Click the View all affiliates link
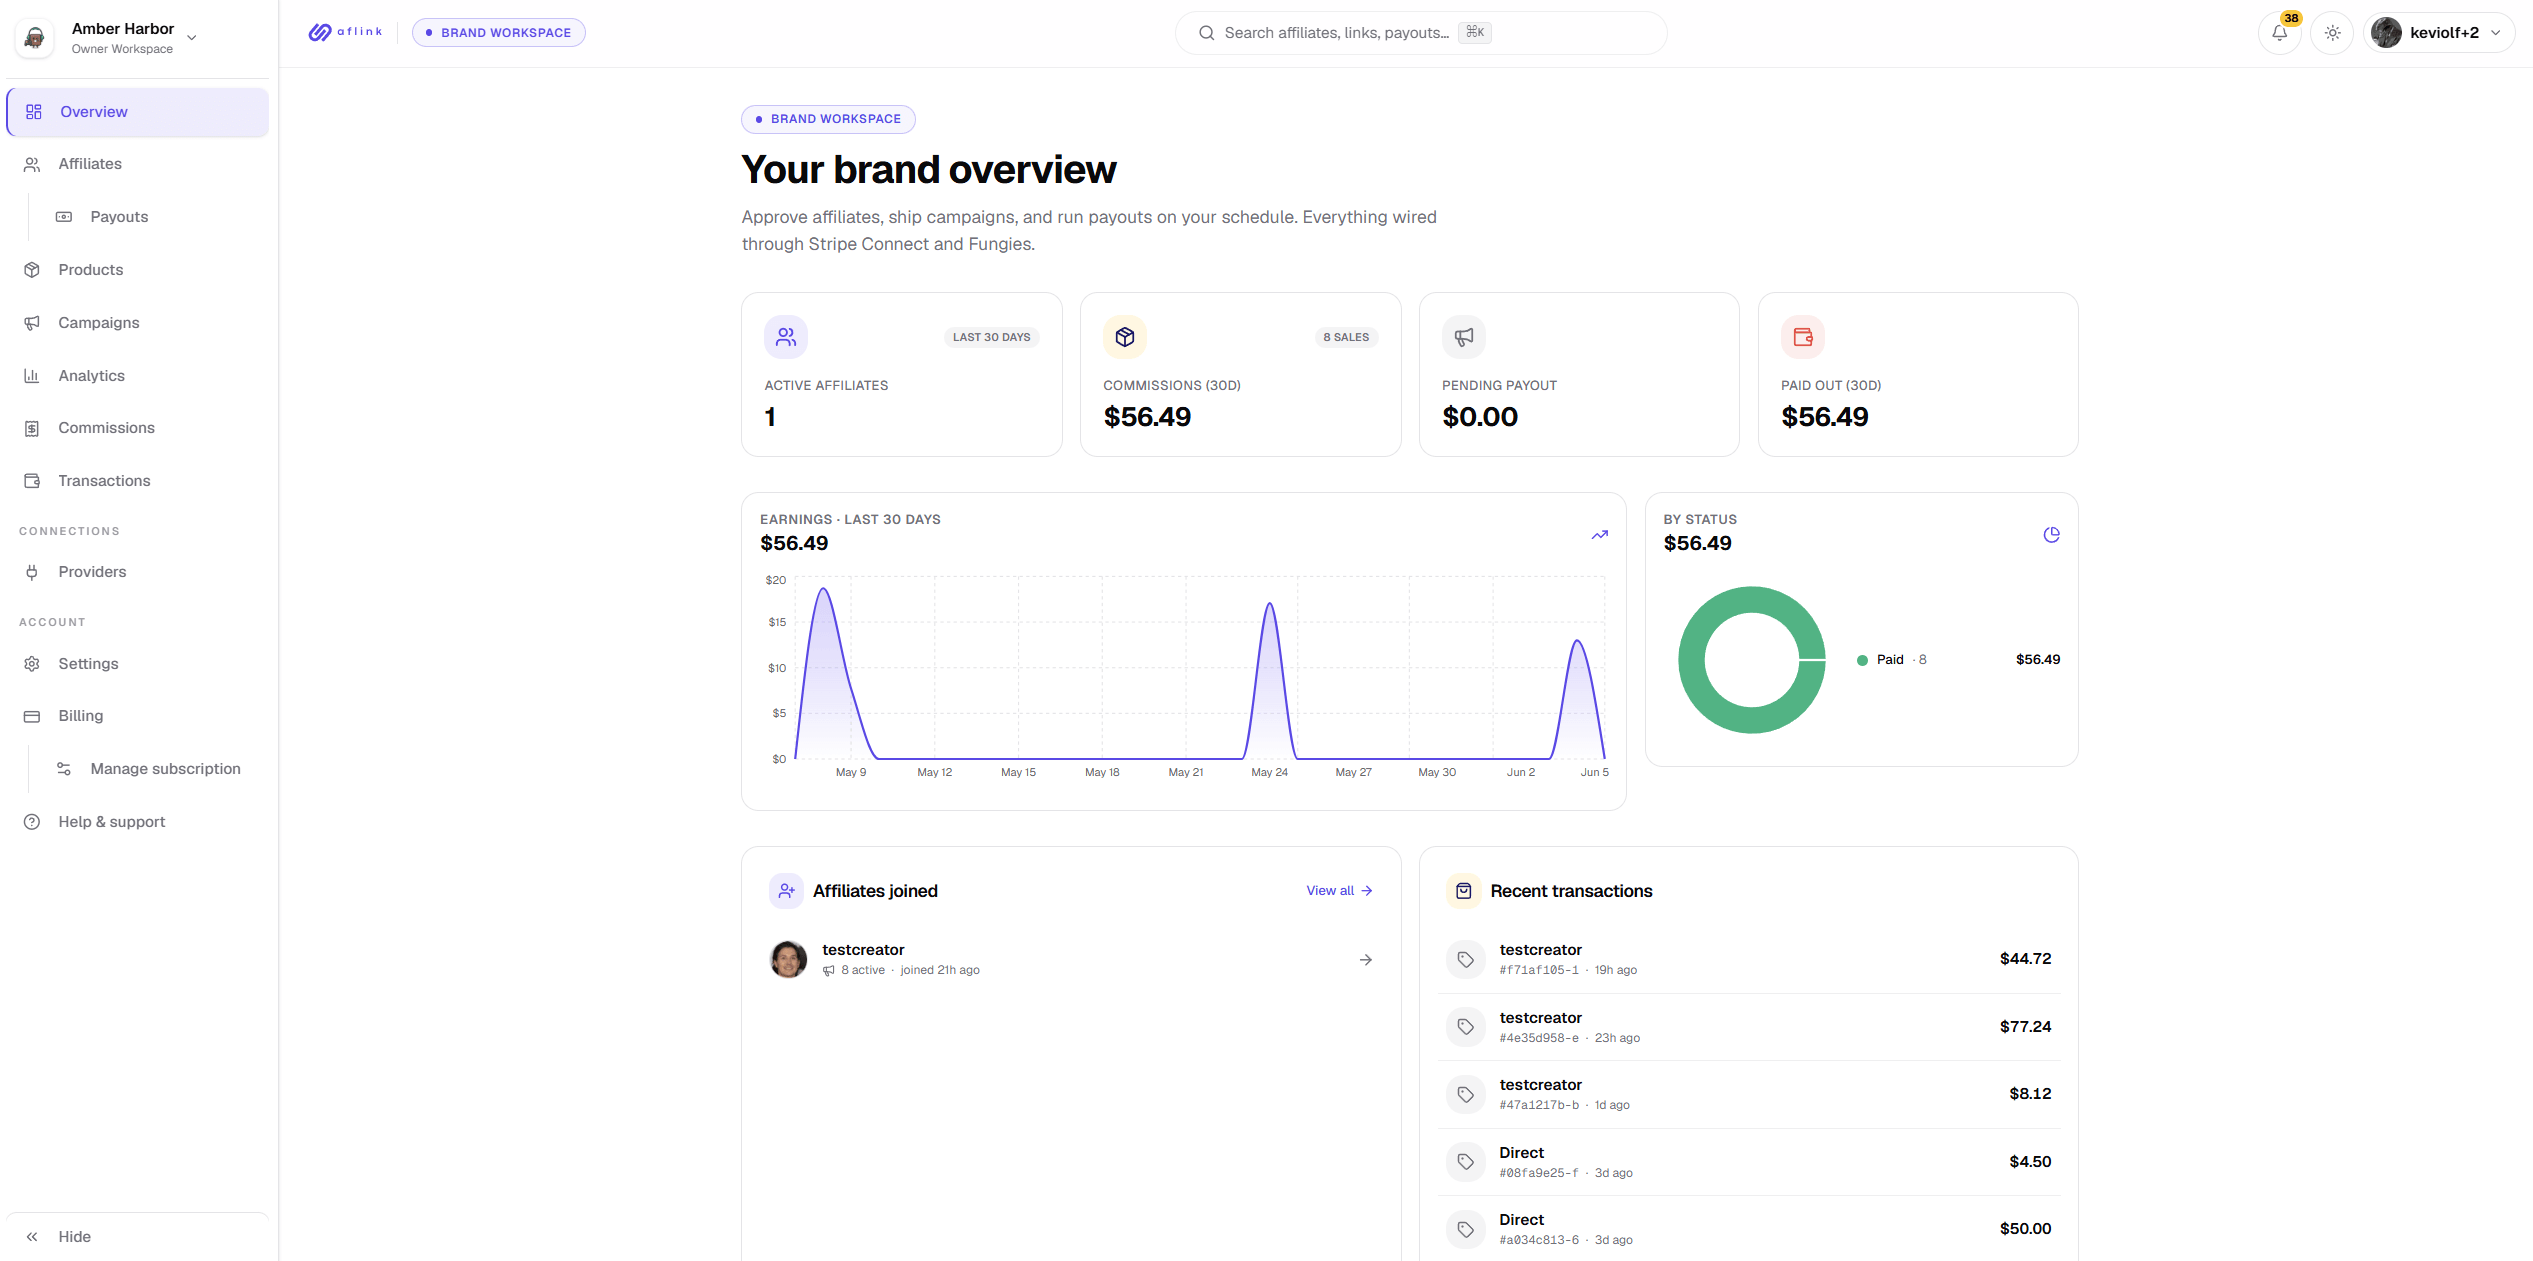The width and height of the screenshot is (2533, 1261). click(x=1340, y=891)
